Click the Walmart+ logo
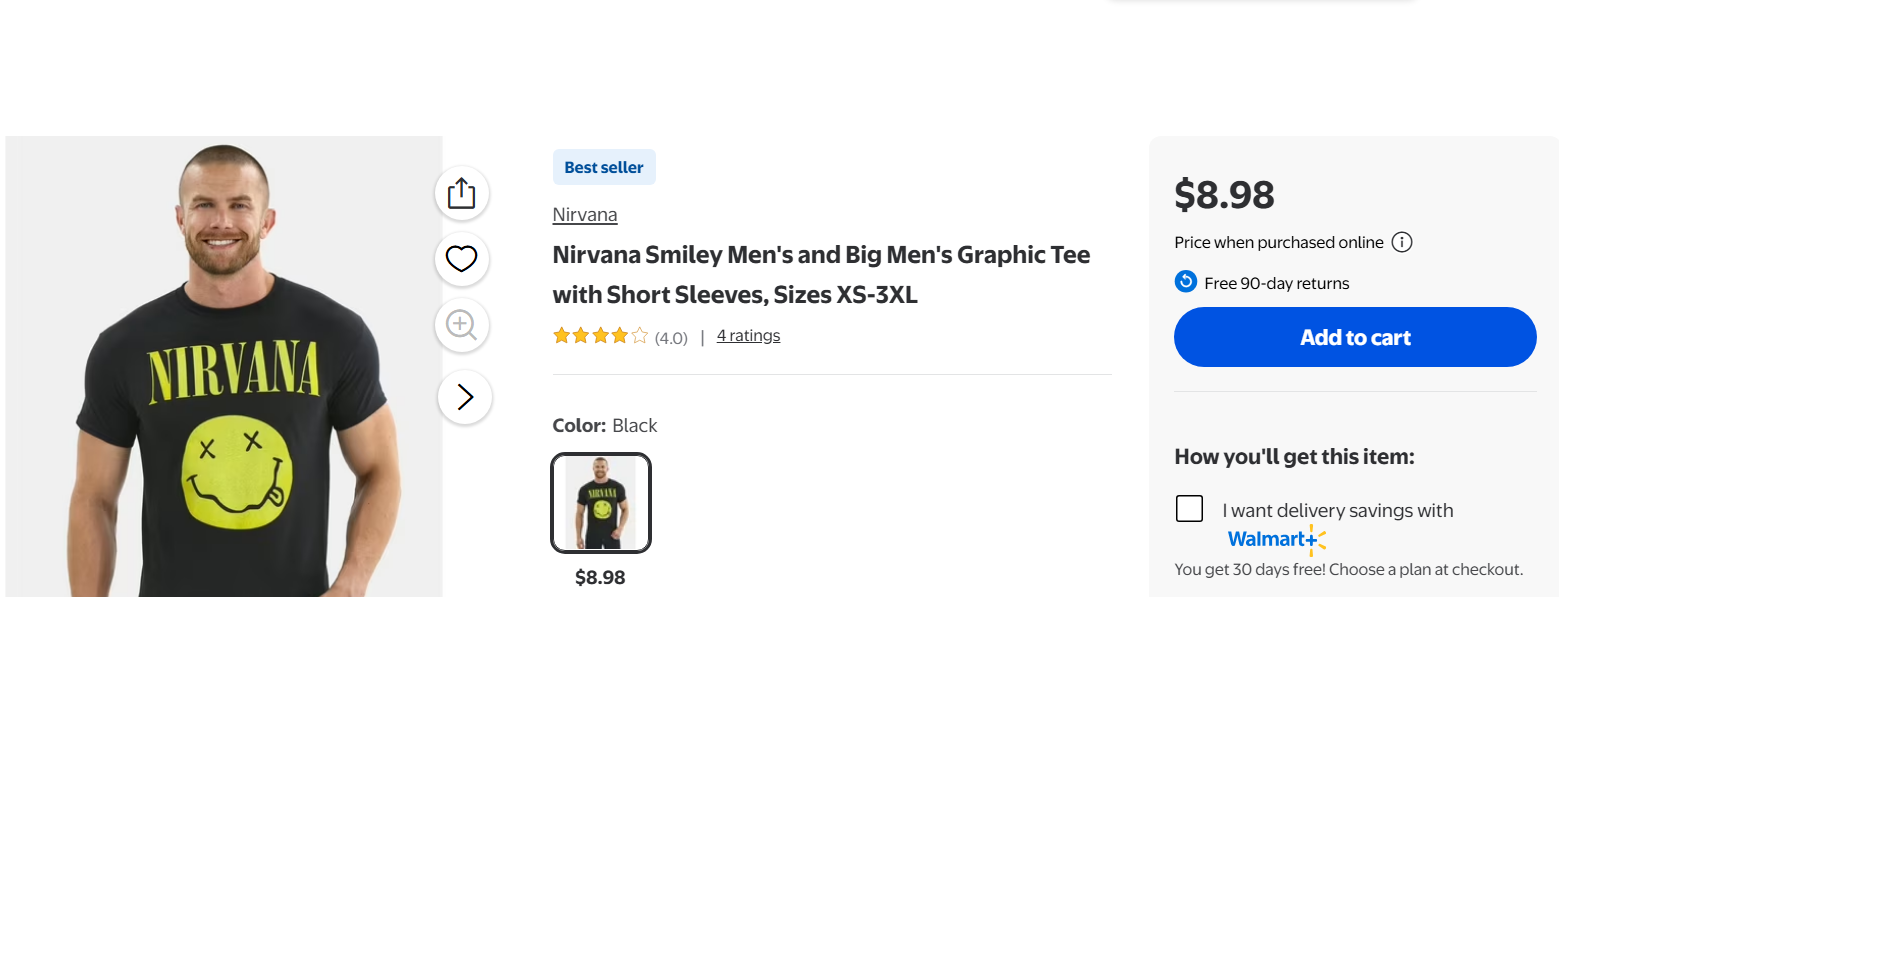 pyautogui.click(x=1276, y=539)
